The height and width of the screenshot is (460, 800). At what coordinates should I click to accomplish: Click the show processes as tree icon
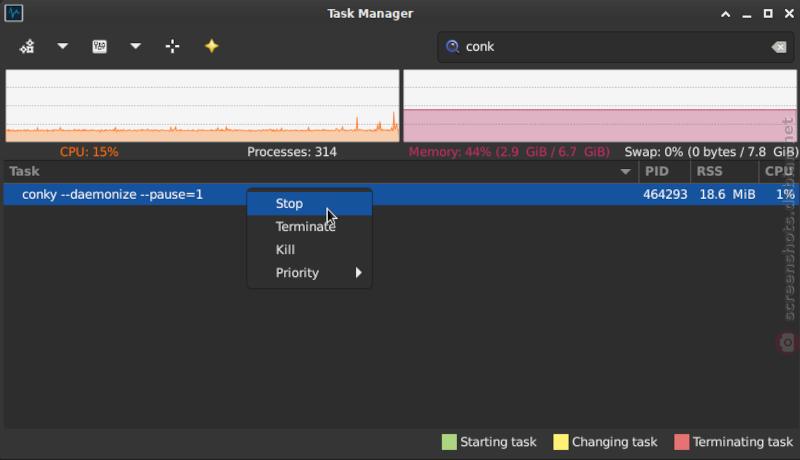[x=27, y=46]
